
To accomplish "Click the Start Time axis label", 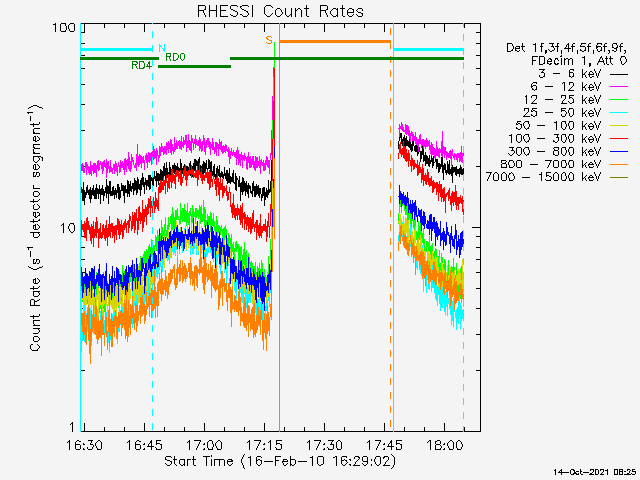I will click(x=280, y=461).
